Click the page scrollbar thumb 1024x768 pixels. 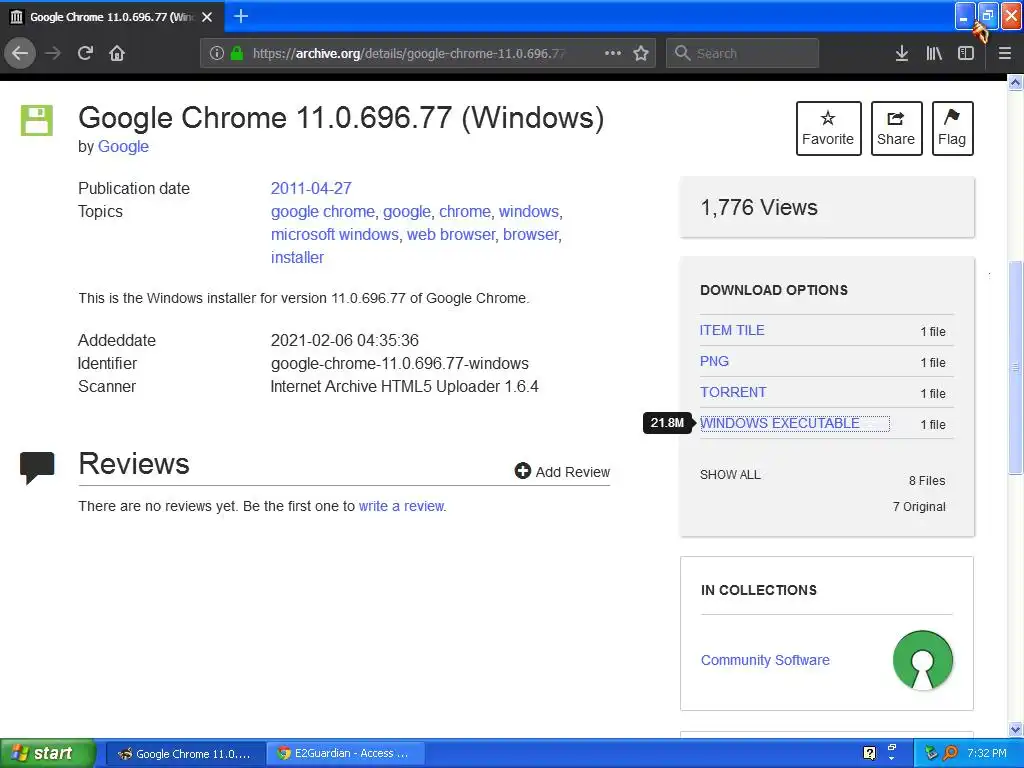click(x=1015, y=367)
